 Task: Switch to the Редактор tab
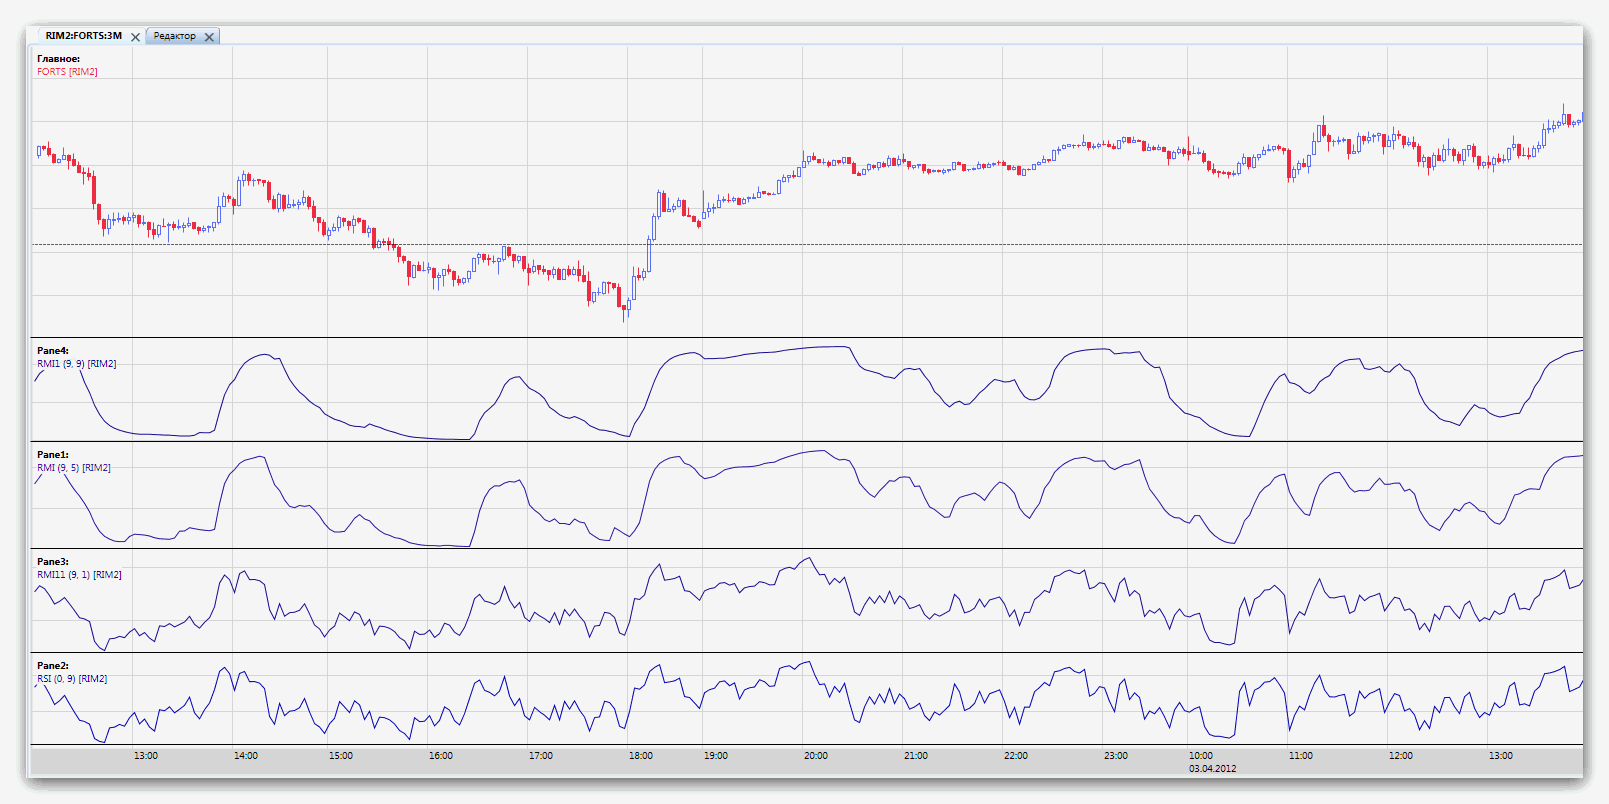pyautogui.click(x=175, y=36)
